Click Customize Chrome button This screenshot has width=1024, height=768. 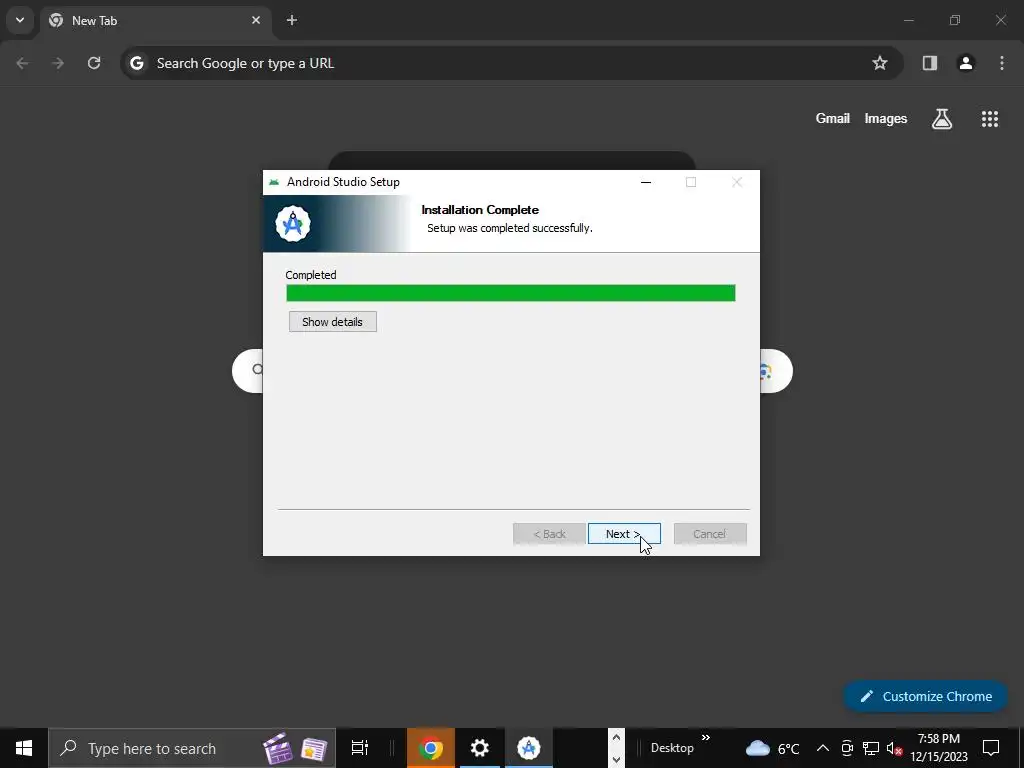tap(926, 696)
